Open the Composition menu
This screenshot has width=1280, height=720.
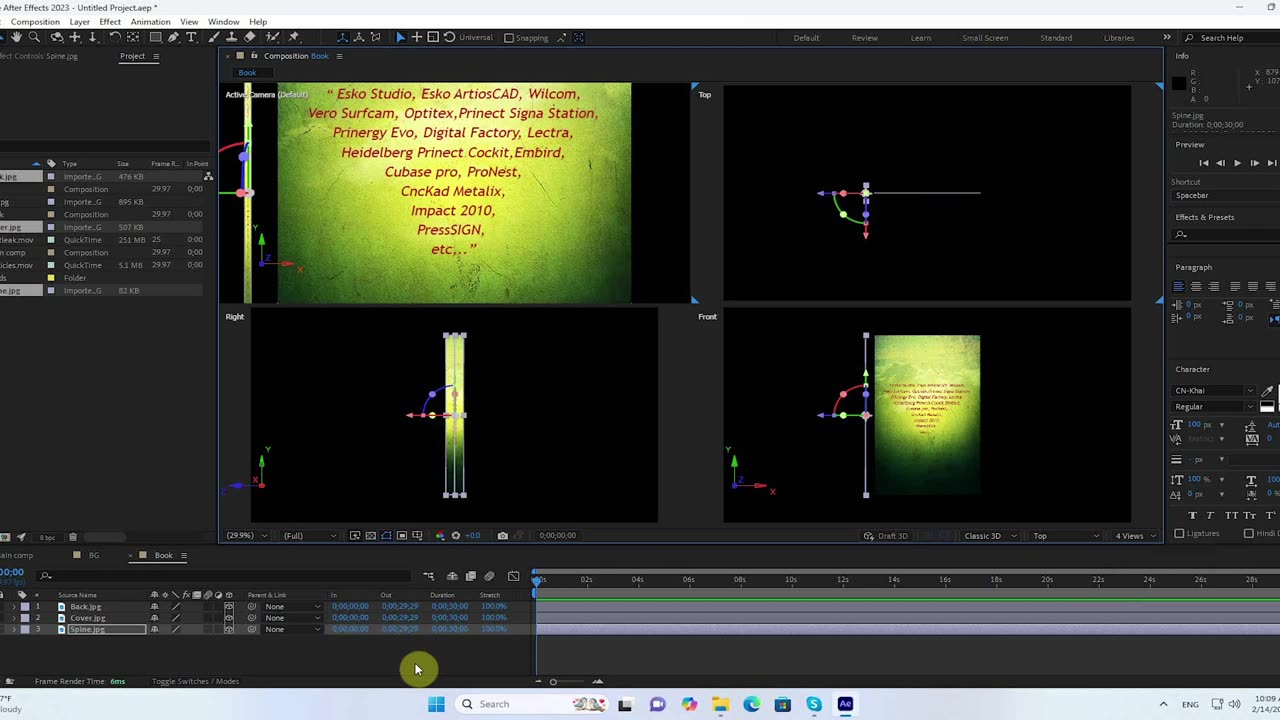click(35, 22)
